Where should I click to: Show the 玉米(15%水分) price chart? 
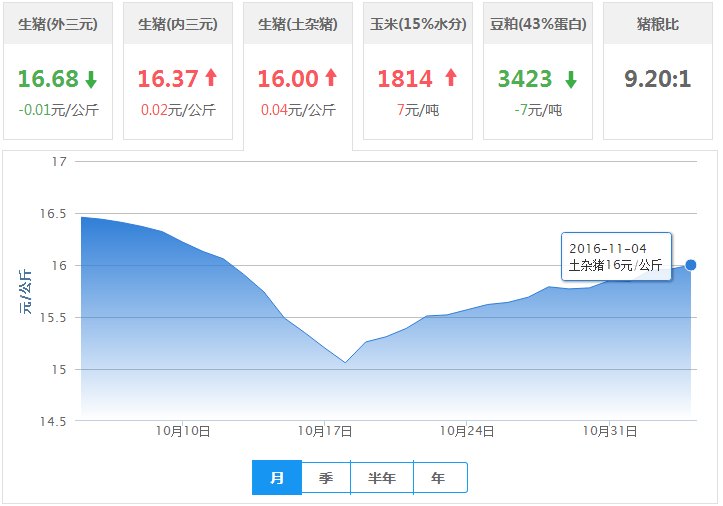tap(418, 24)
